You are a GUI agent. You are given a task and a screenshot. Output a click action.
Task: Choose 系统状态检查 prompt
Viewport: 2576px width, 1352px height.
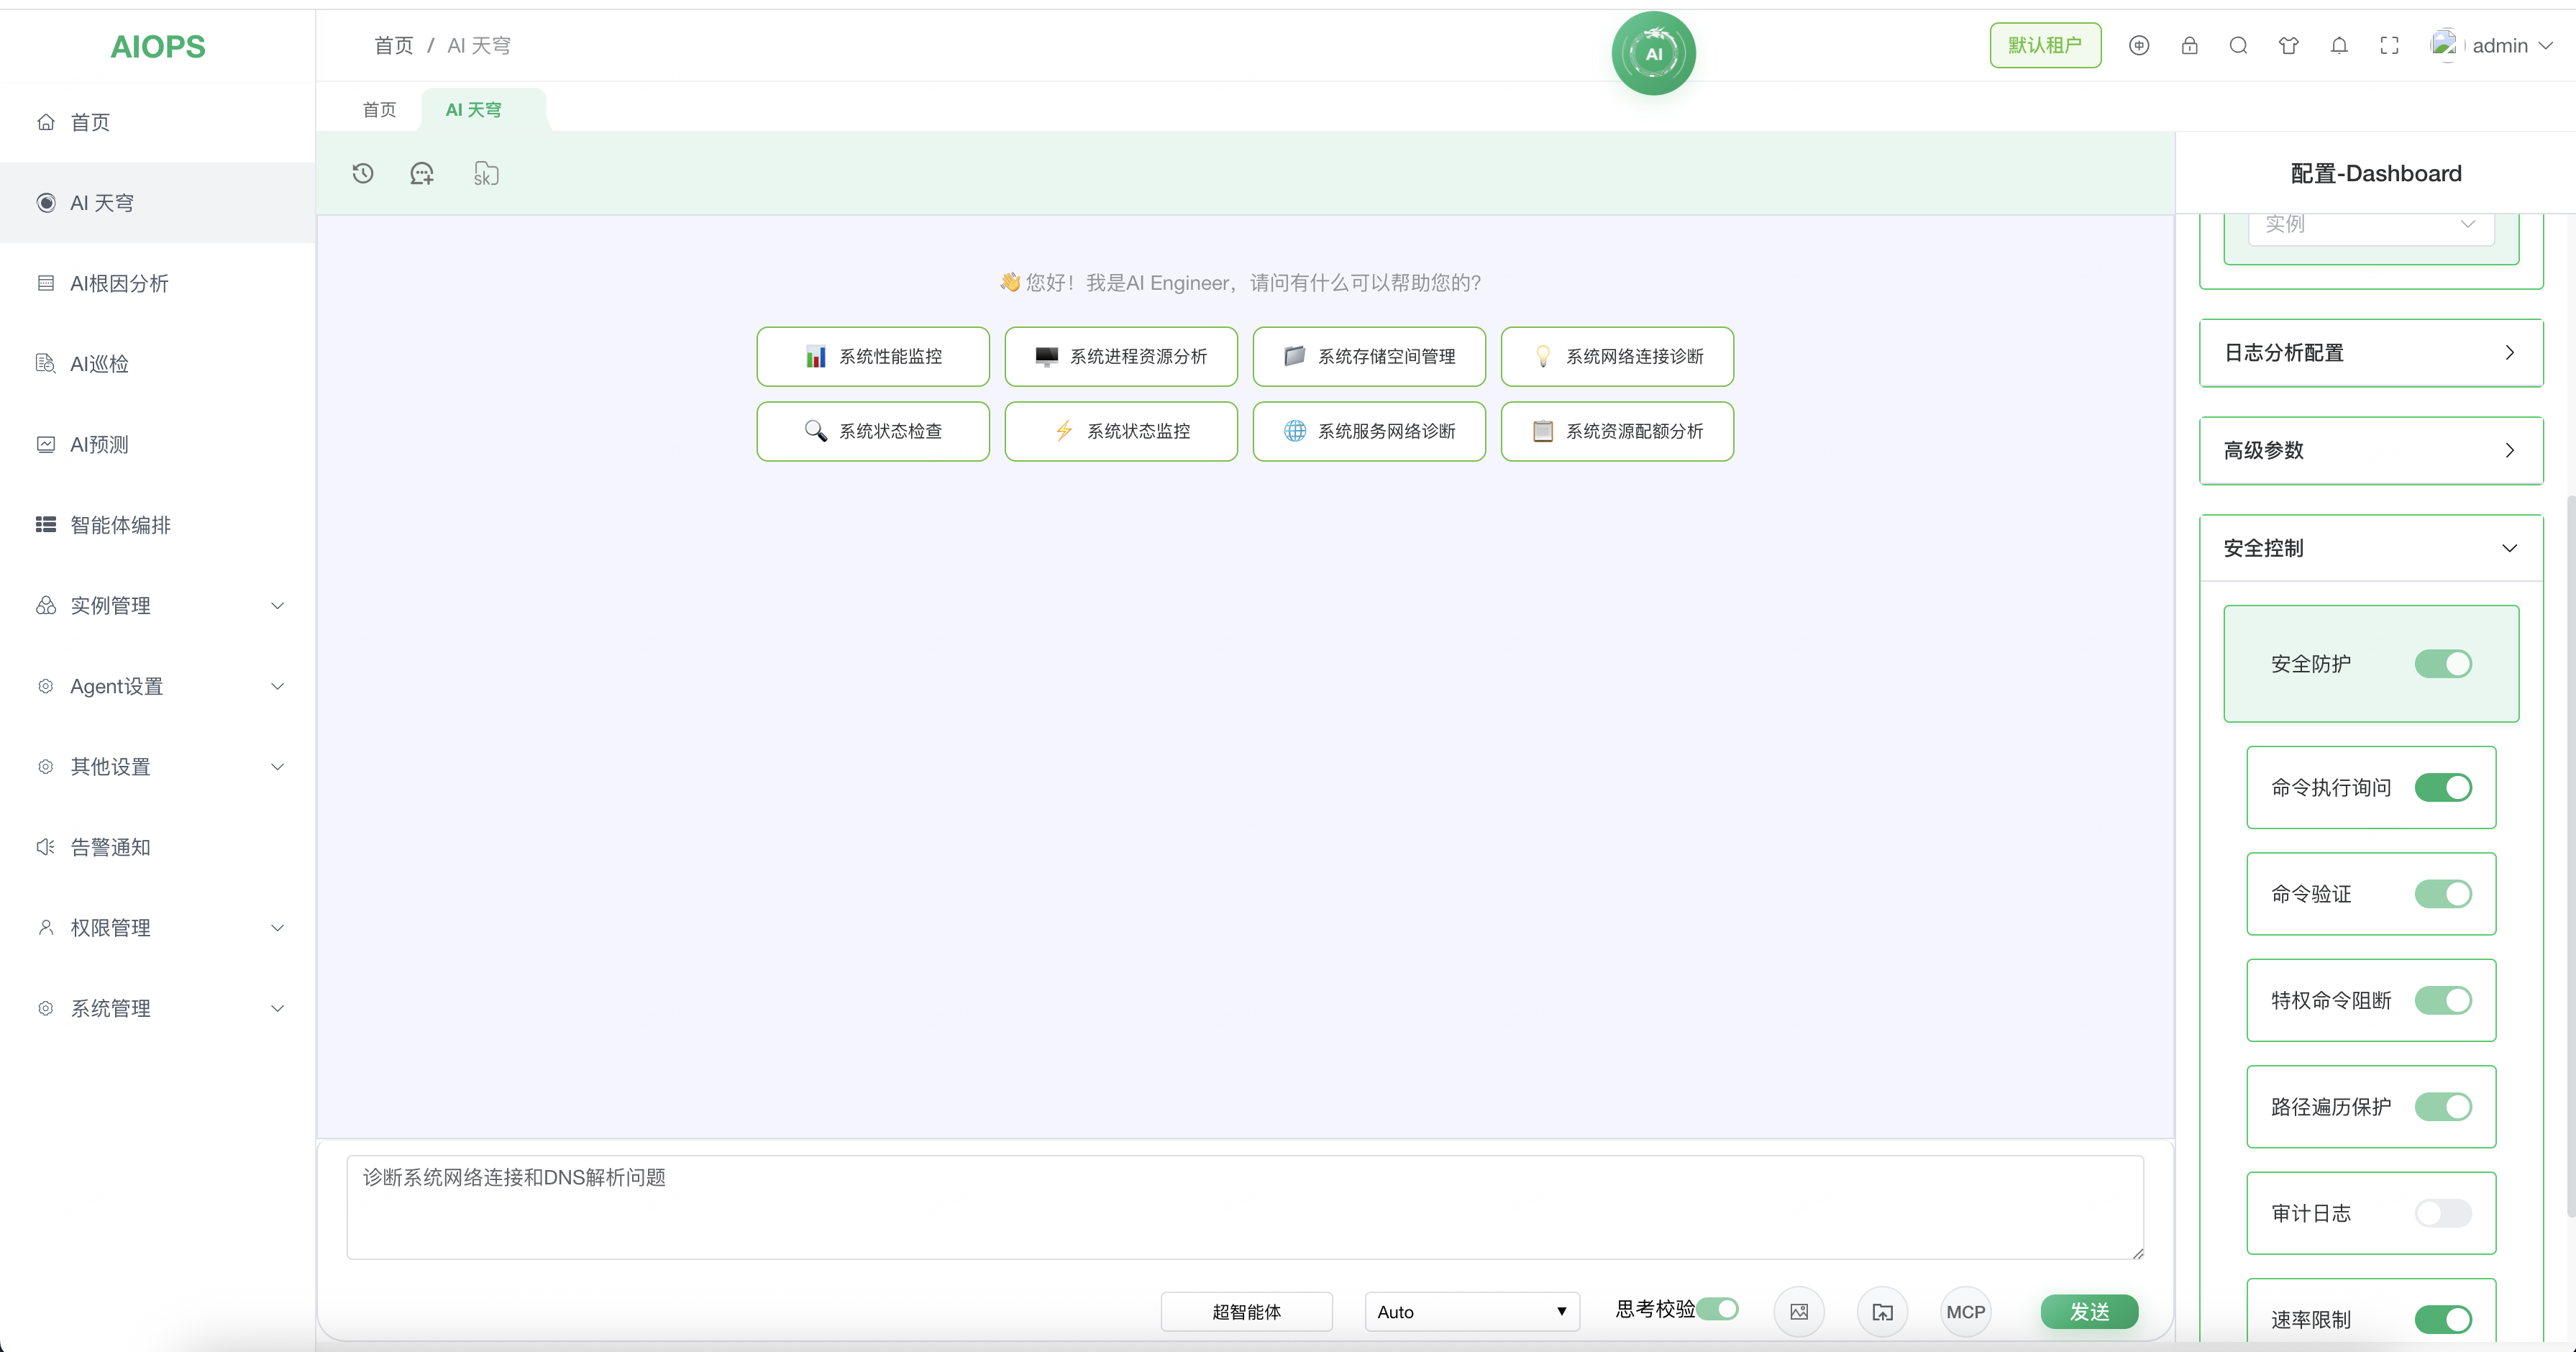873,431
